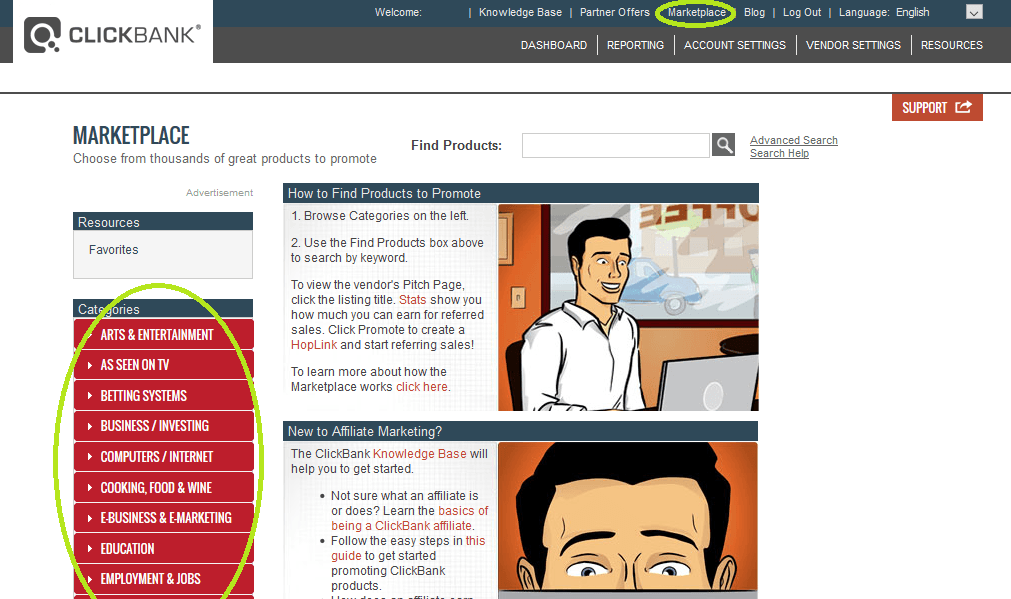Click the man with laptop illustration
1011x599 pixels.
[628, 307]
